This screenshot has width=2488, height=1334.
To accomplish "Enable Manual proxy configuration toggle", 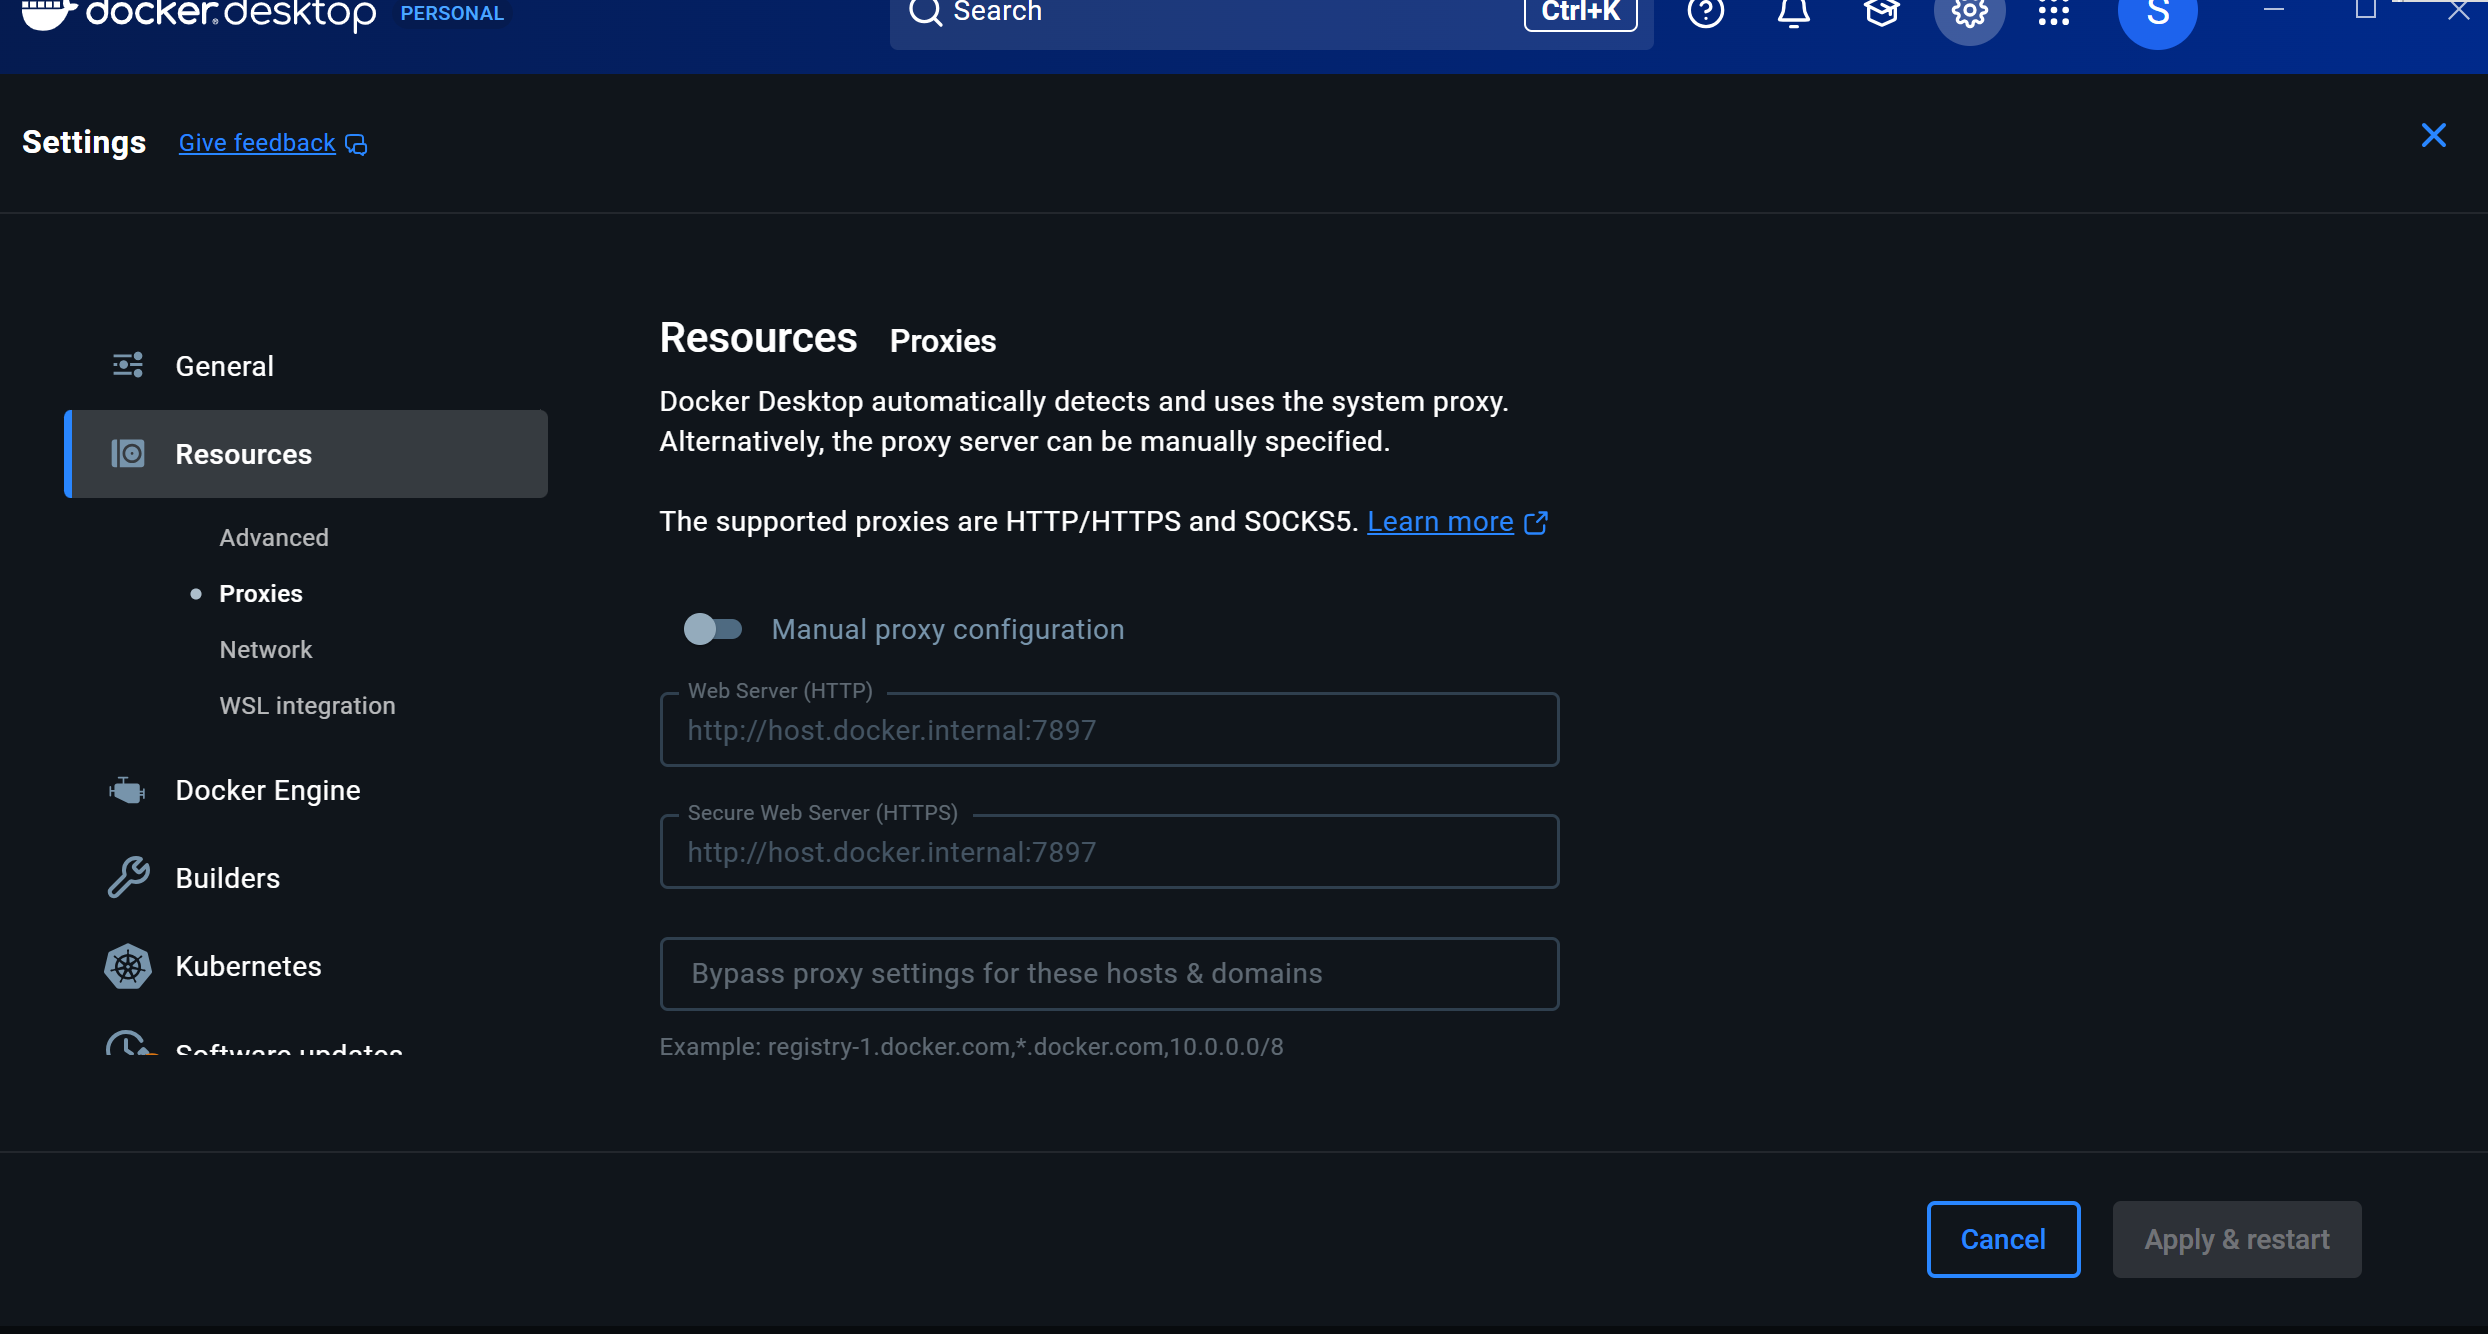I will pos(713,629).
